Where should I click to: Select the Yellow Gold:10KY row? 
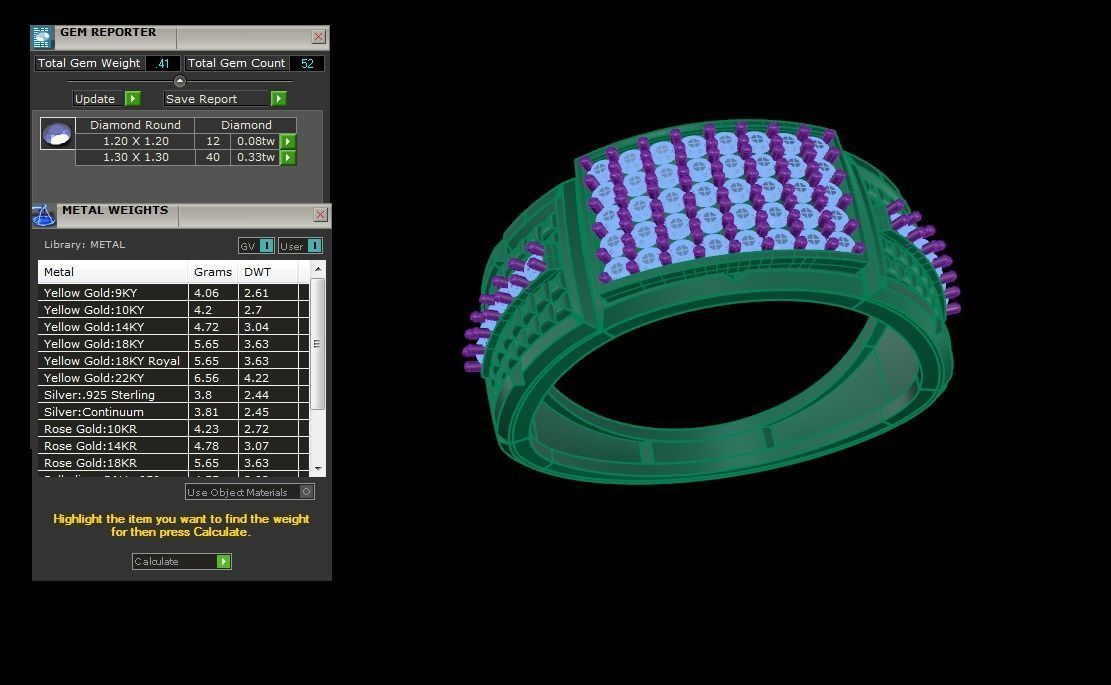[174, 310]
